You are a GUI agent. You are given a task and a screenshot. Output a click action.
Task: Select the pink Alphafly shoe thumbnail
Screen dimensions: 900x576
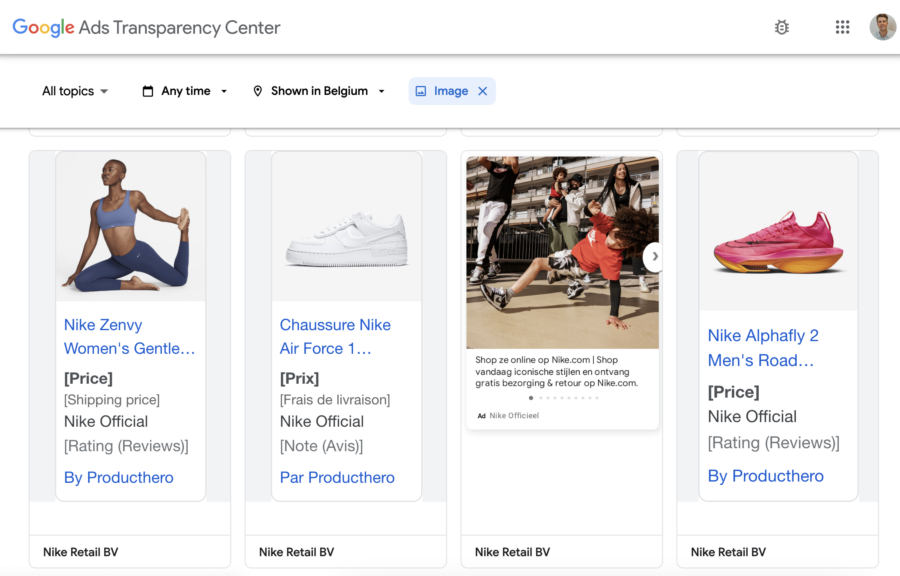tap(778, 243)
